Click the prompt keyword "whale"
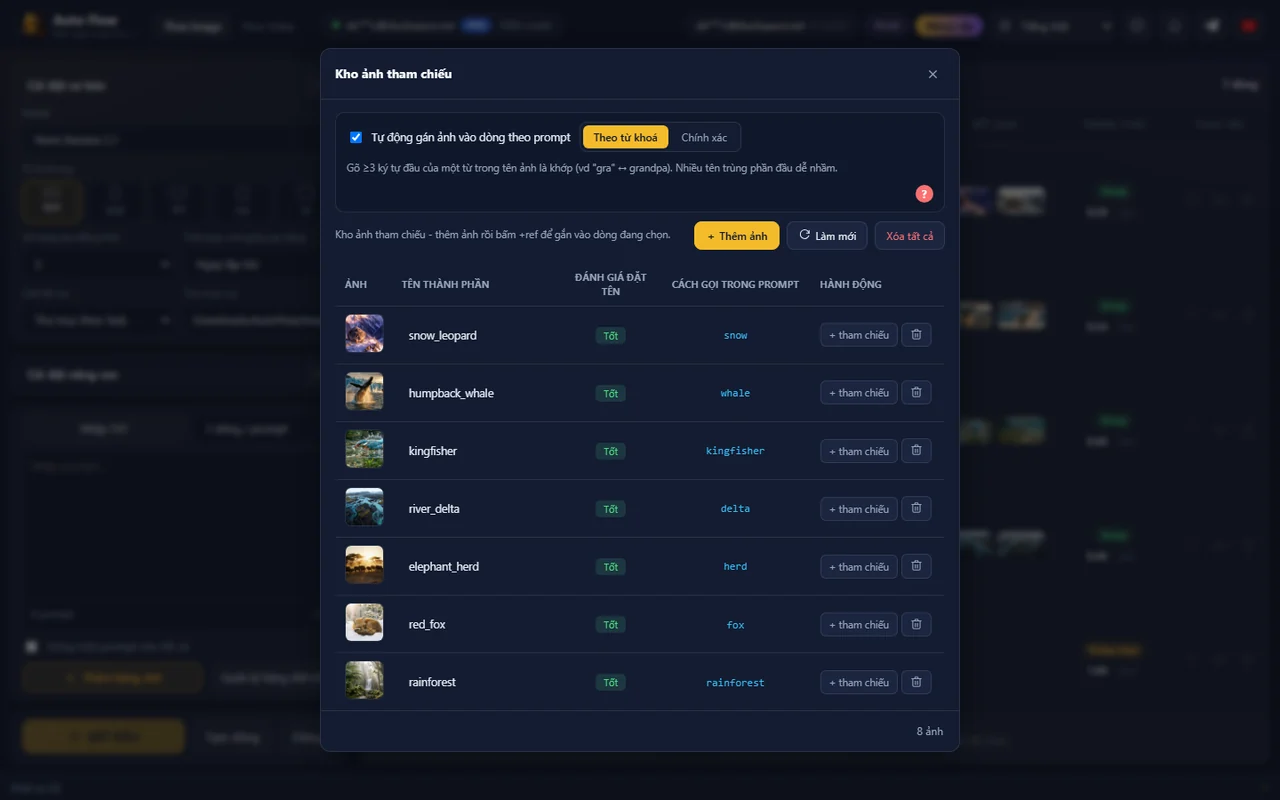 coord(735,393)
